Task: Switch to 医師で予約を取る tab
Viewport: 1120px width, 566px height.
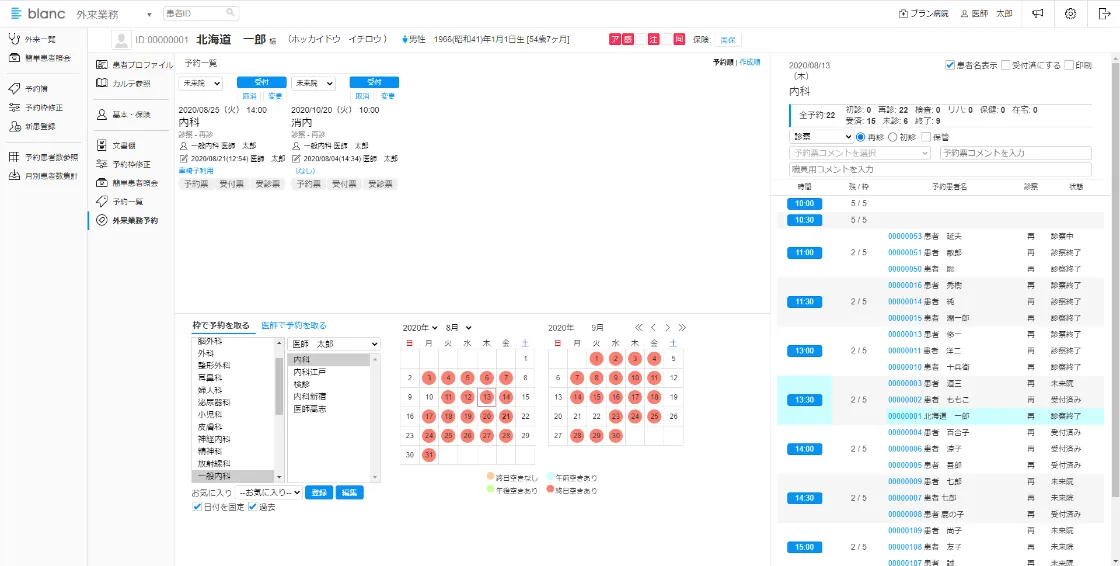Action: [x=294, y=325]
